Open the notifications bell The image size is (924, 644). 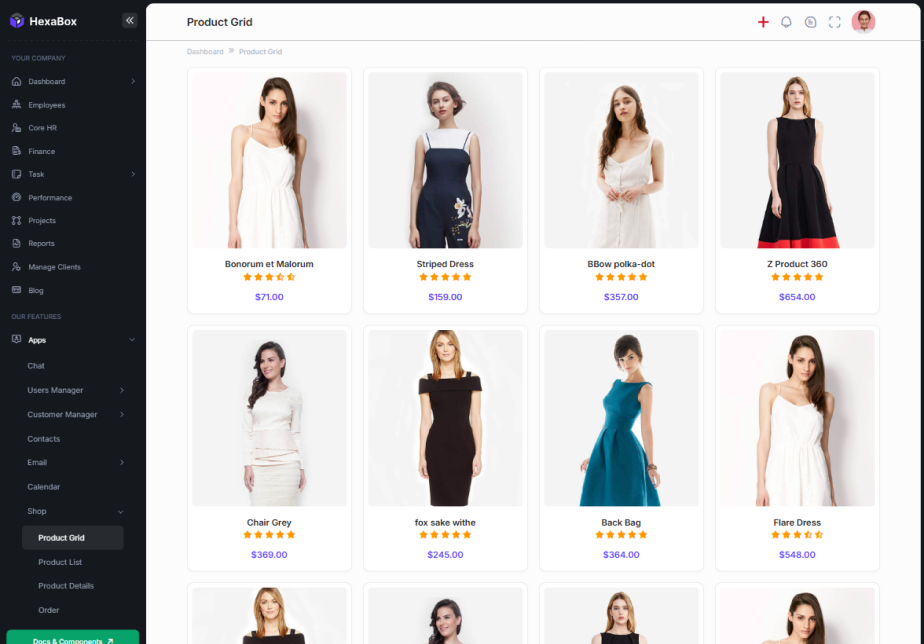click(786, 22)
